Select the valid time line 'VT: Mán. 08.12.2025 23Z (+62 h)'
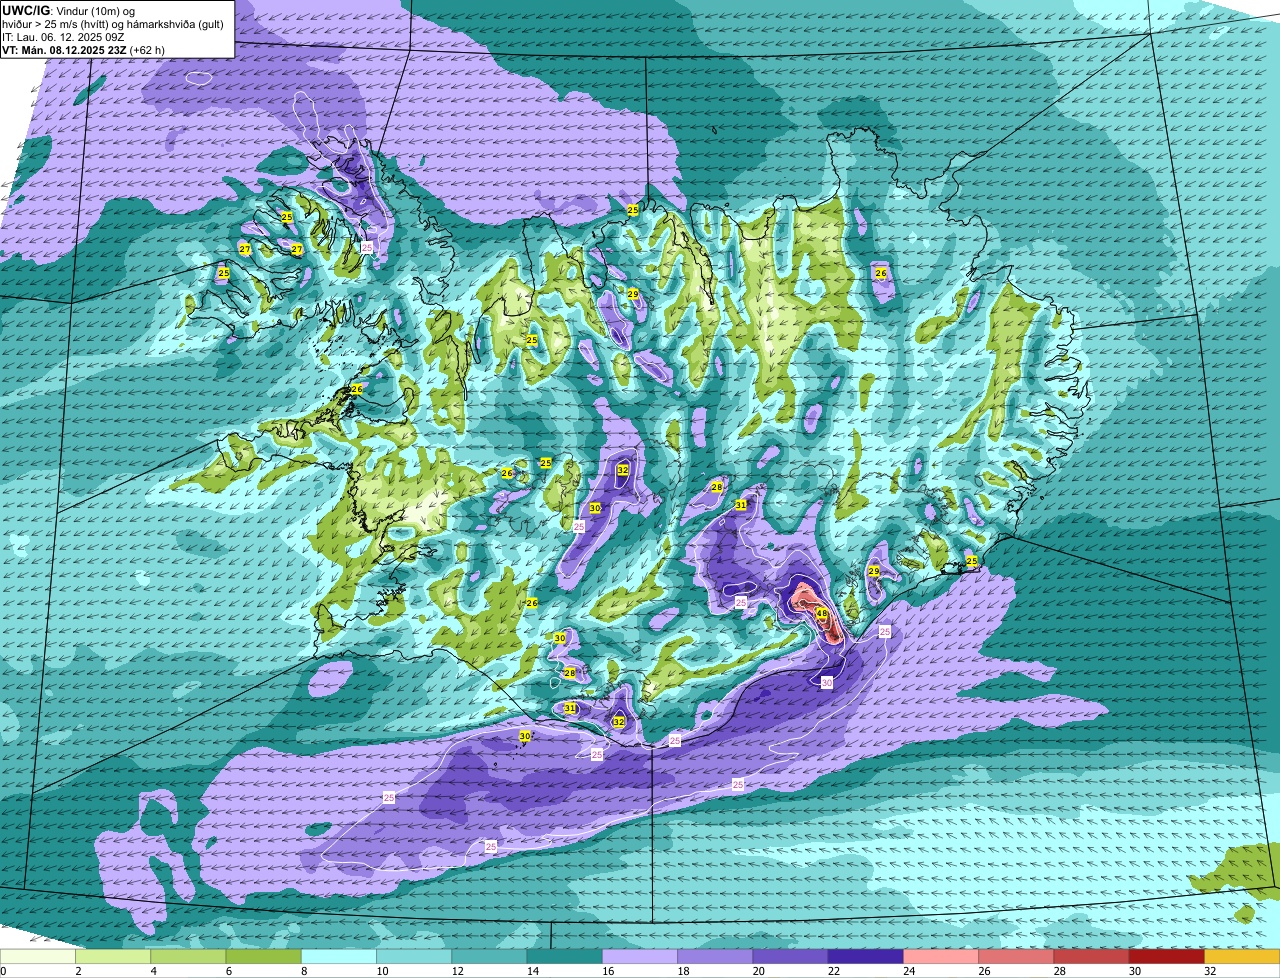 (x=83, y=50)
